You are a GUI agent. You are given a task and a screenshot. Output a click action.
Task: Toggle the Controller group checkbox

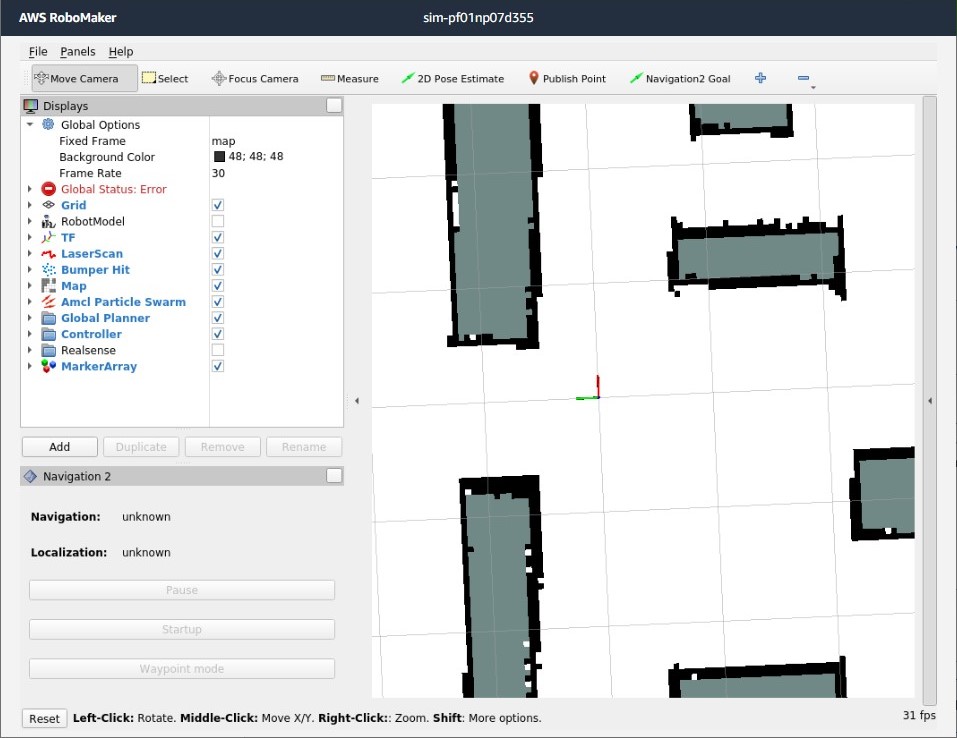218,334
